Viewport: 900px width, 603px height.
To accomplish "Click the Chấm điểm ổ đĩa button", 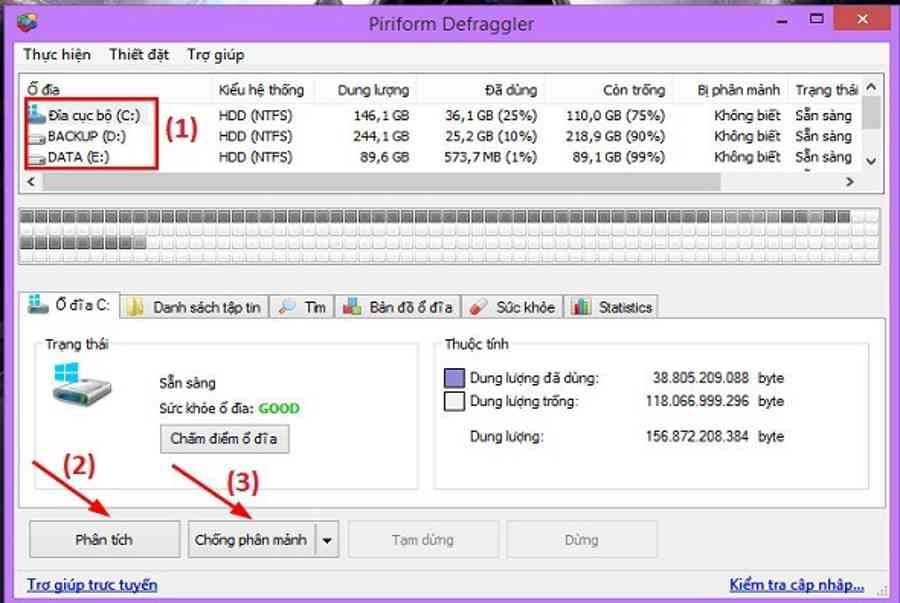I will click(x=224, y=439).
